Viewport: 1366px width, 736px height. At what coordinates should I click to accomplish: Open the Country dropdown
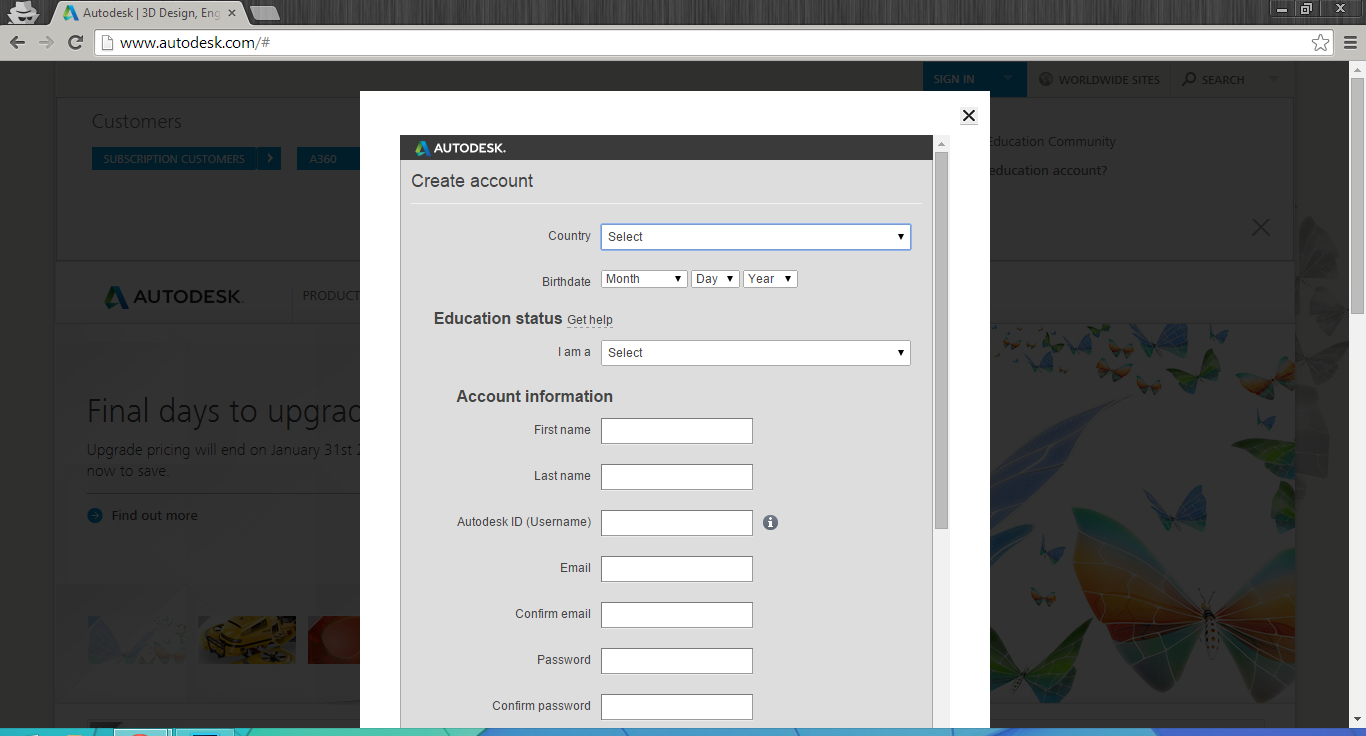click(756, 237)
